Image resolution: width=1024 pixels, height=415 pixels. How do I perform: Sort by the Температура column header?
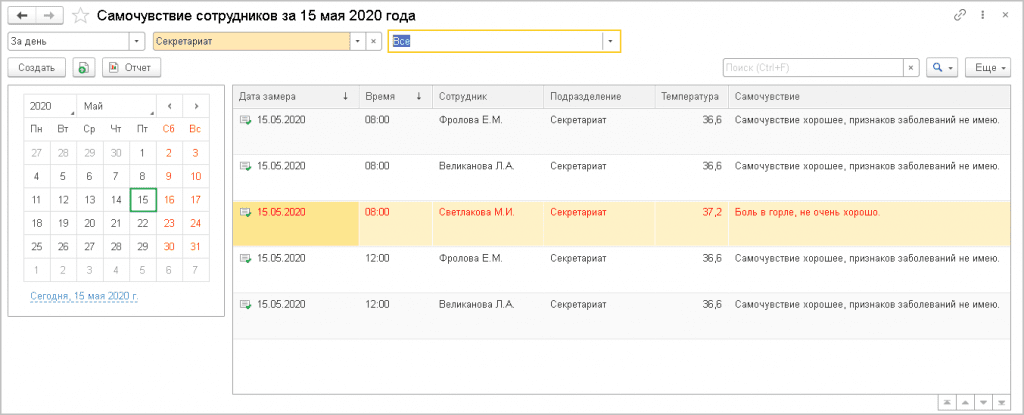[688, 97]
